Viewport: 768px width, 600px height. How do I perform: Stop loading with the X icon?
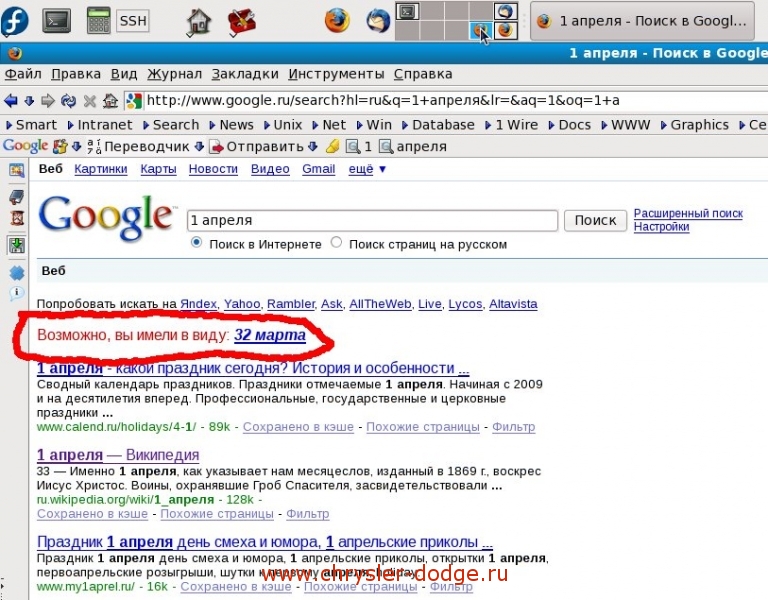90,101
